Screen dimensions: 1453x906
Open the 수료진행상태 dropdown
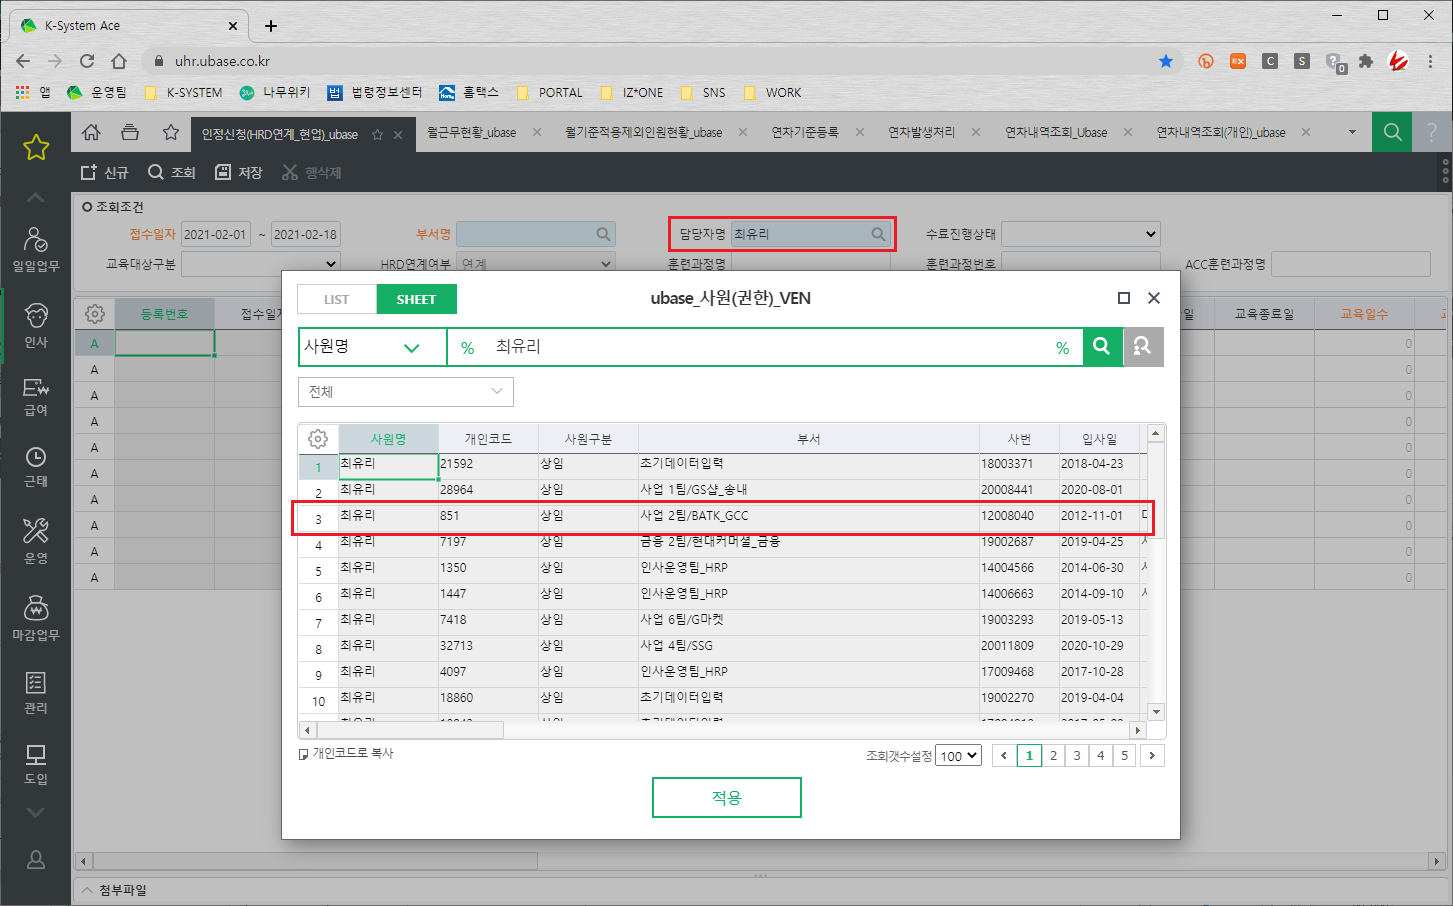click(1081, 234)
